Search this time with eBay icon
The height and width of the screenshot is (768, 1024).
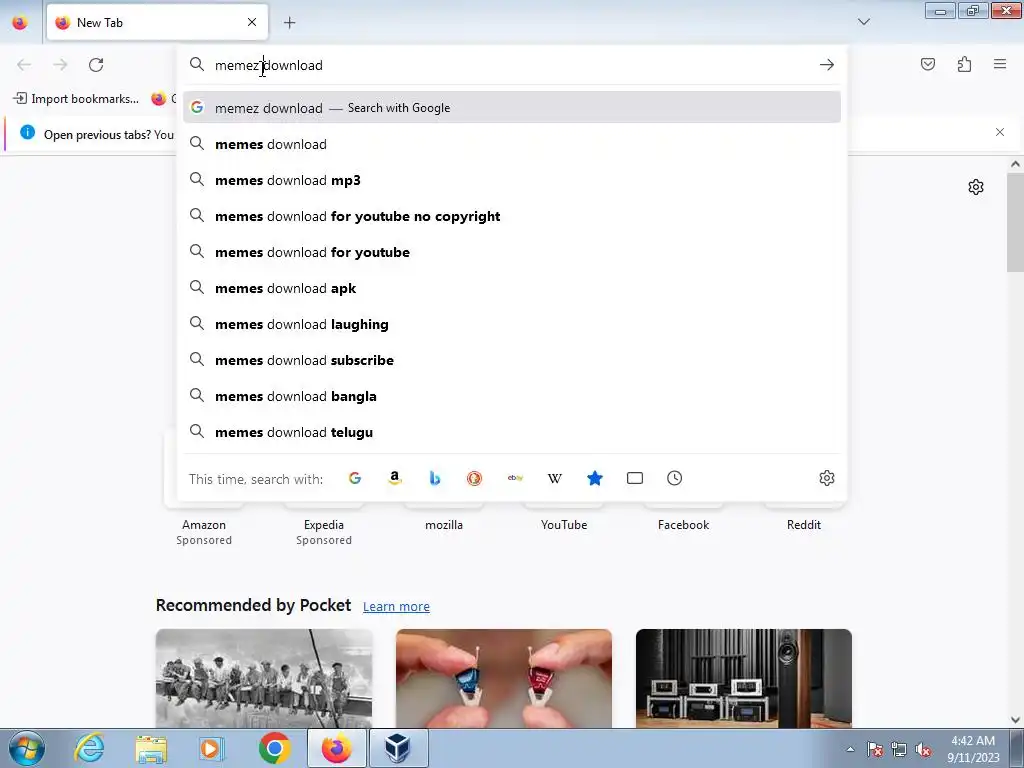point(515,478)
